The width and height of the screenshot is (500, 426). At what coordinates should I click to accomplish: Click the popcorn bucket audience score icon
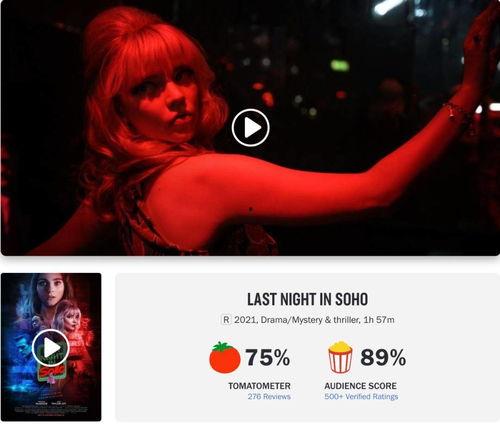(x=340, y=357)
